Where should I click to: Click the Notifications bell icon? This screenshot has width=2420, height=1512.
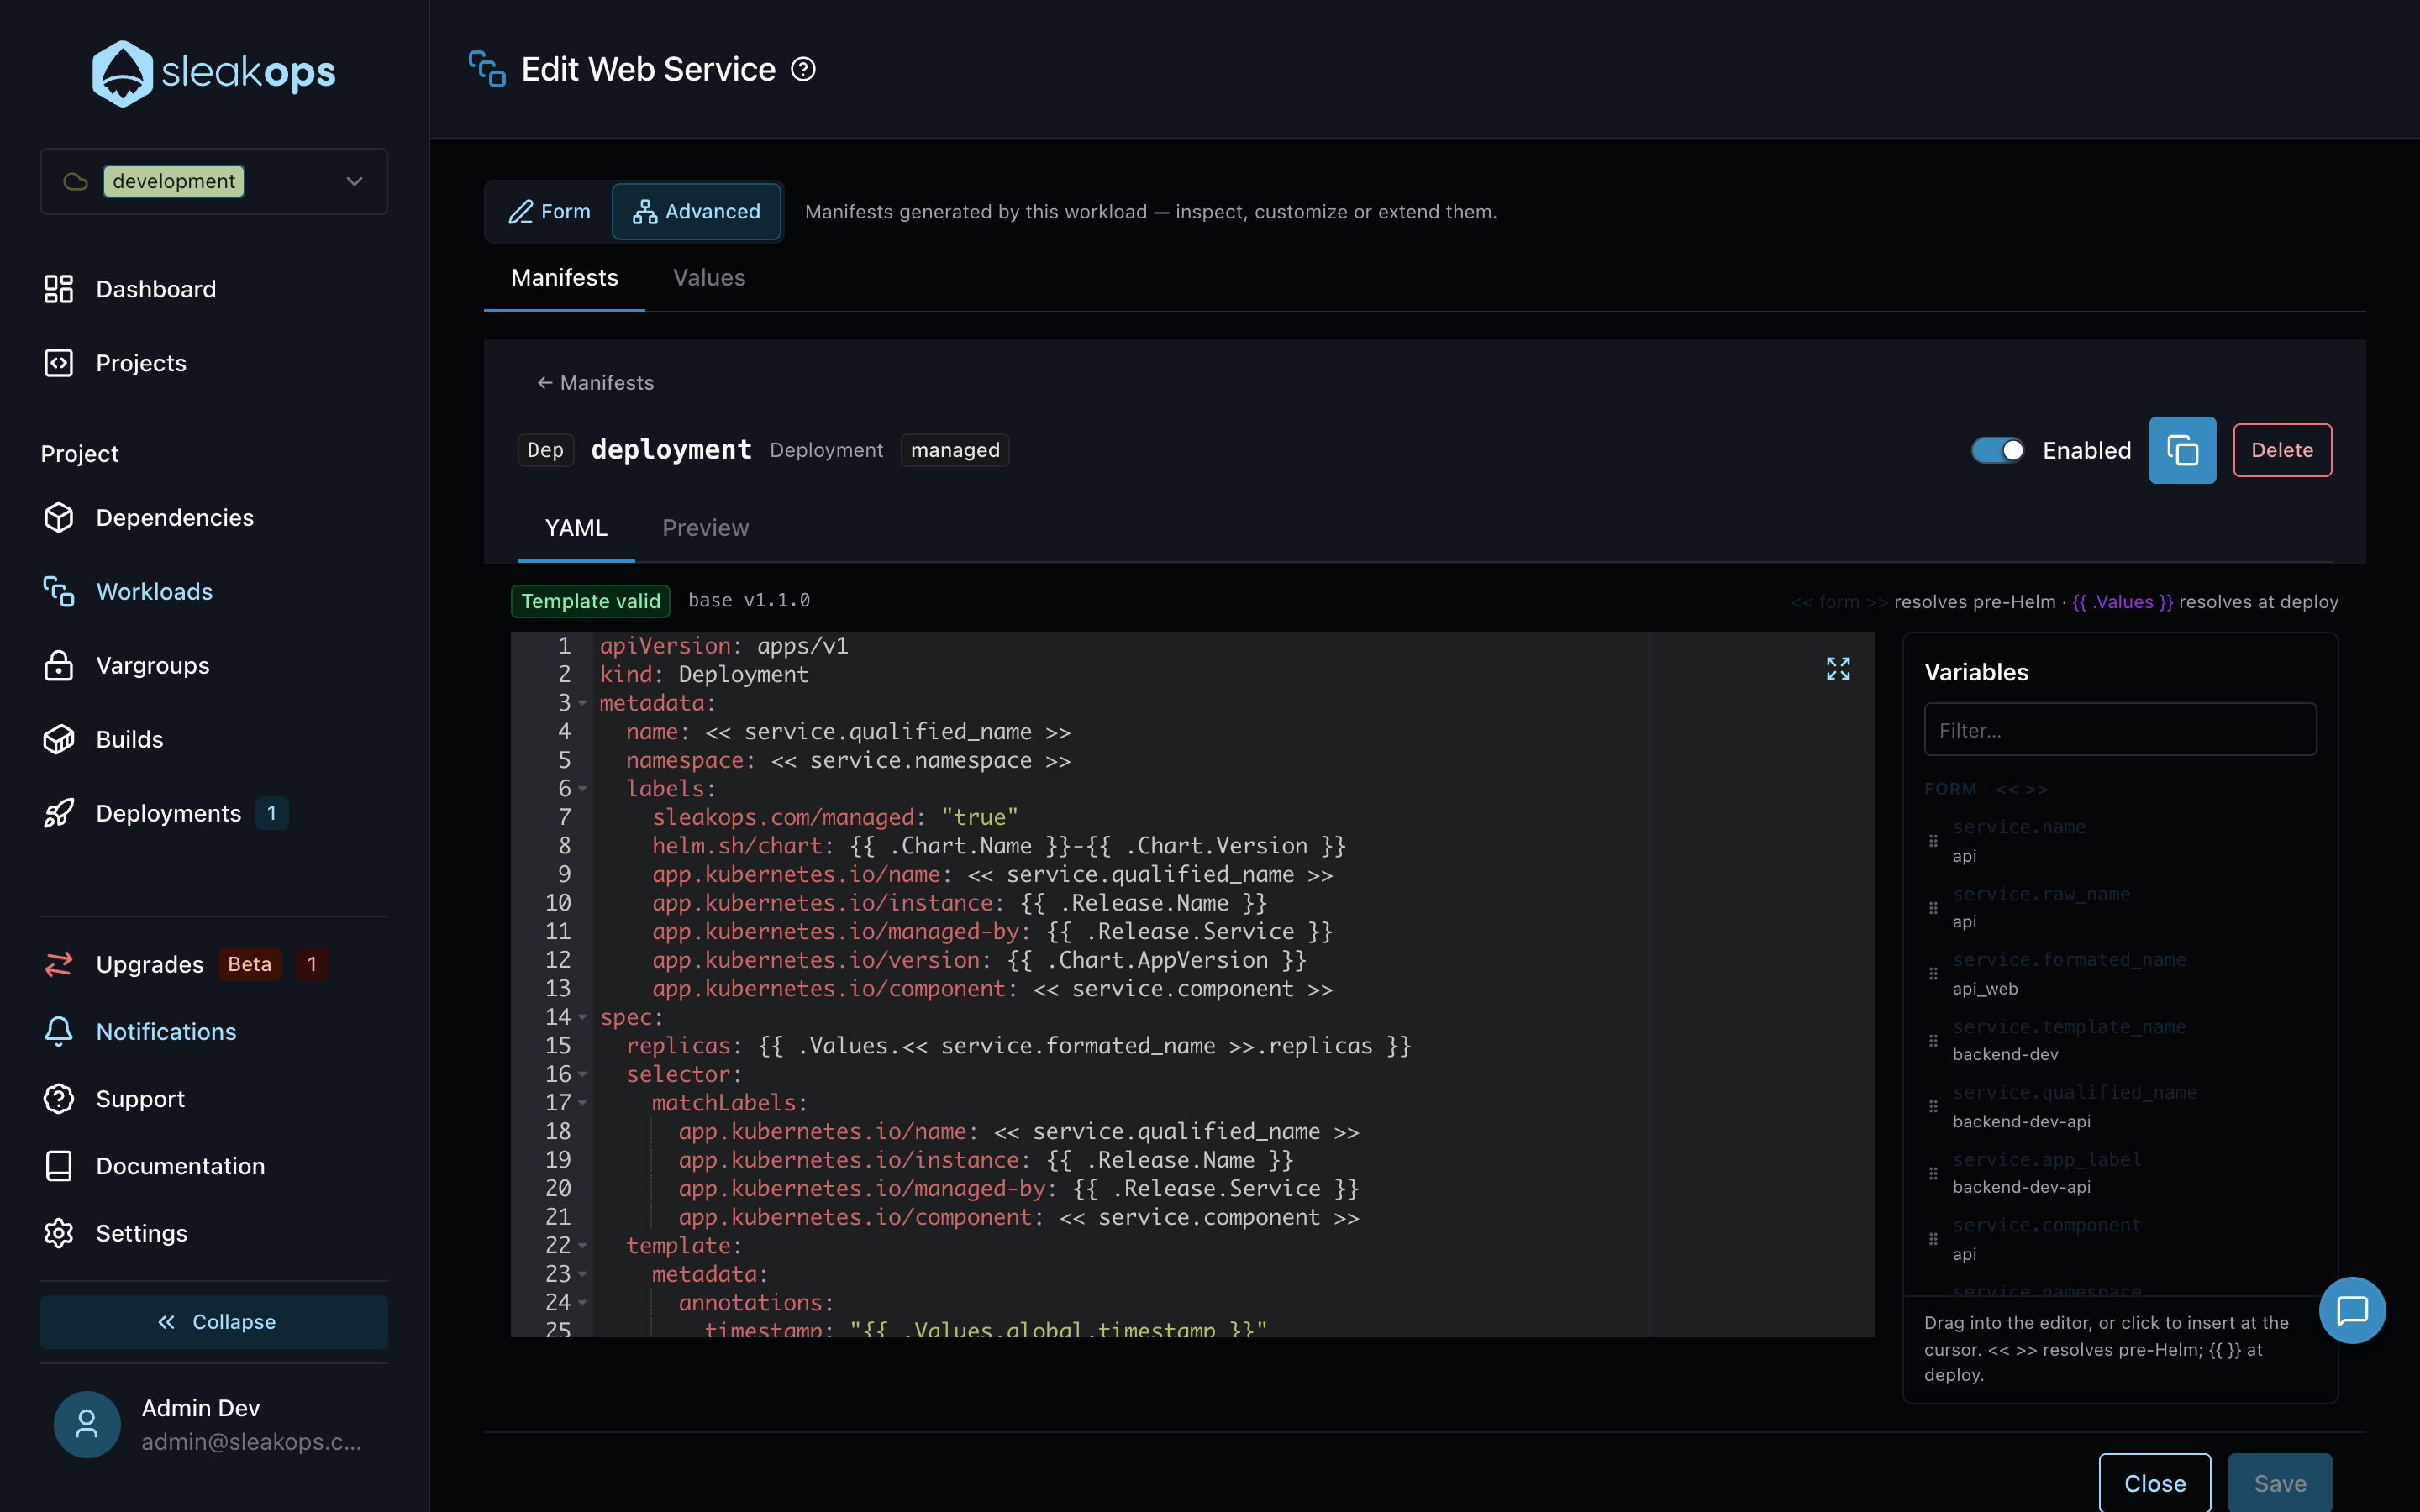59,1031
